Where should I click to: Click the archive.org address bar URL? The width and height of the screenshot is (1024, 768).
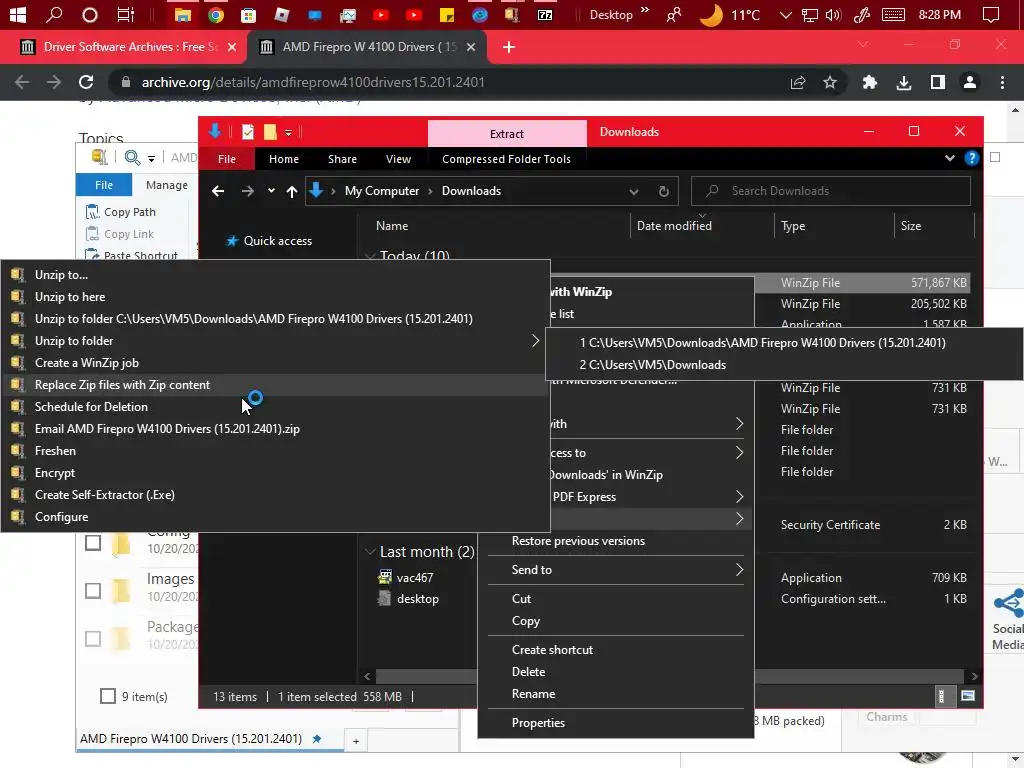coord(313,82)
